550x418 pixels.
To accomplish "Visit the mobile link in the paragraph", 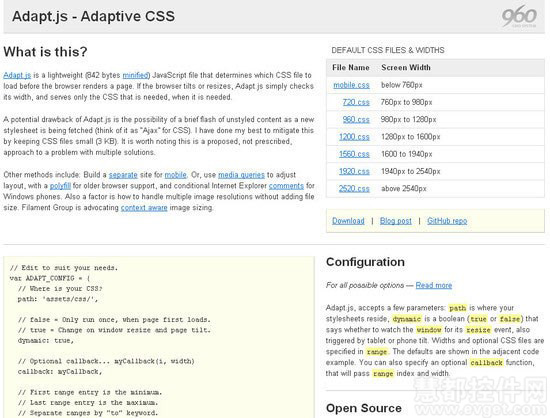I will [x=176, y=175].
